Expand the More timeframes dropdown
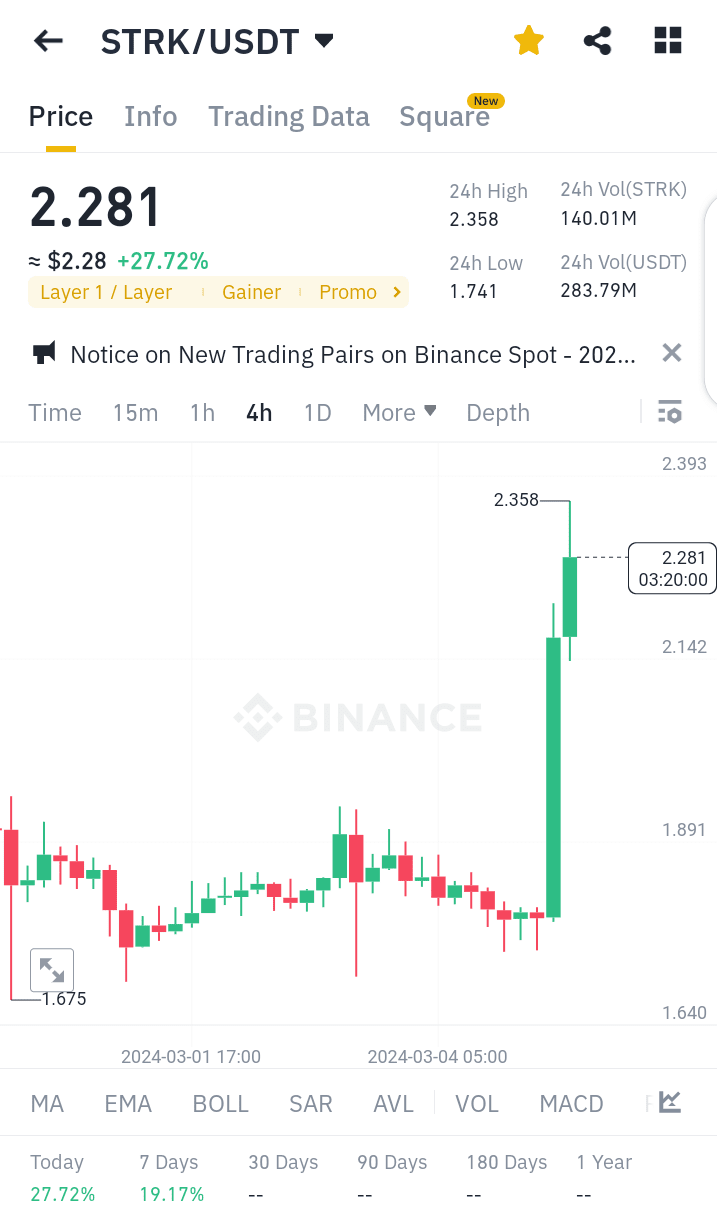Viewport: 717px width, 1217px height. (x=398, y=412)
